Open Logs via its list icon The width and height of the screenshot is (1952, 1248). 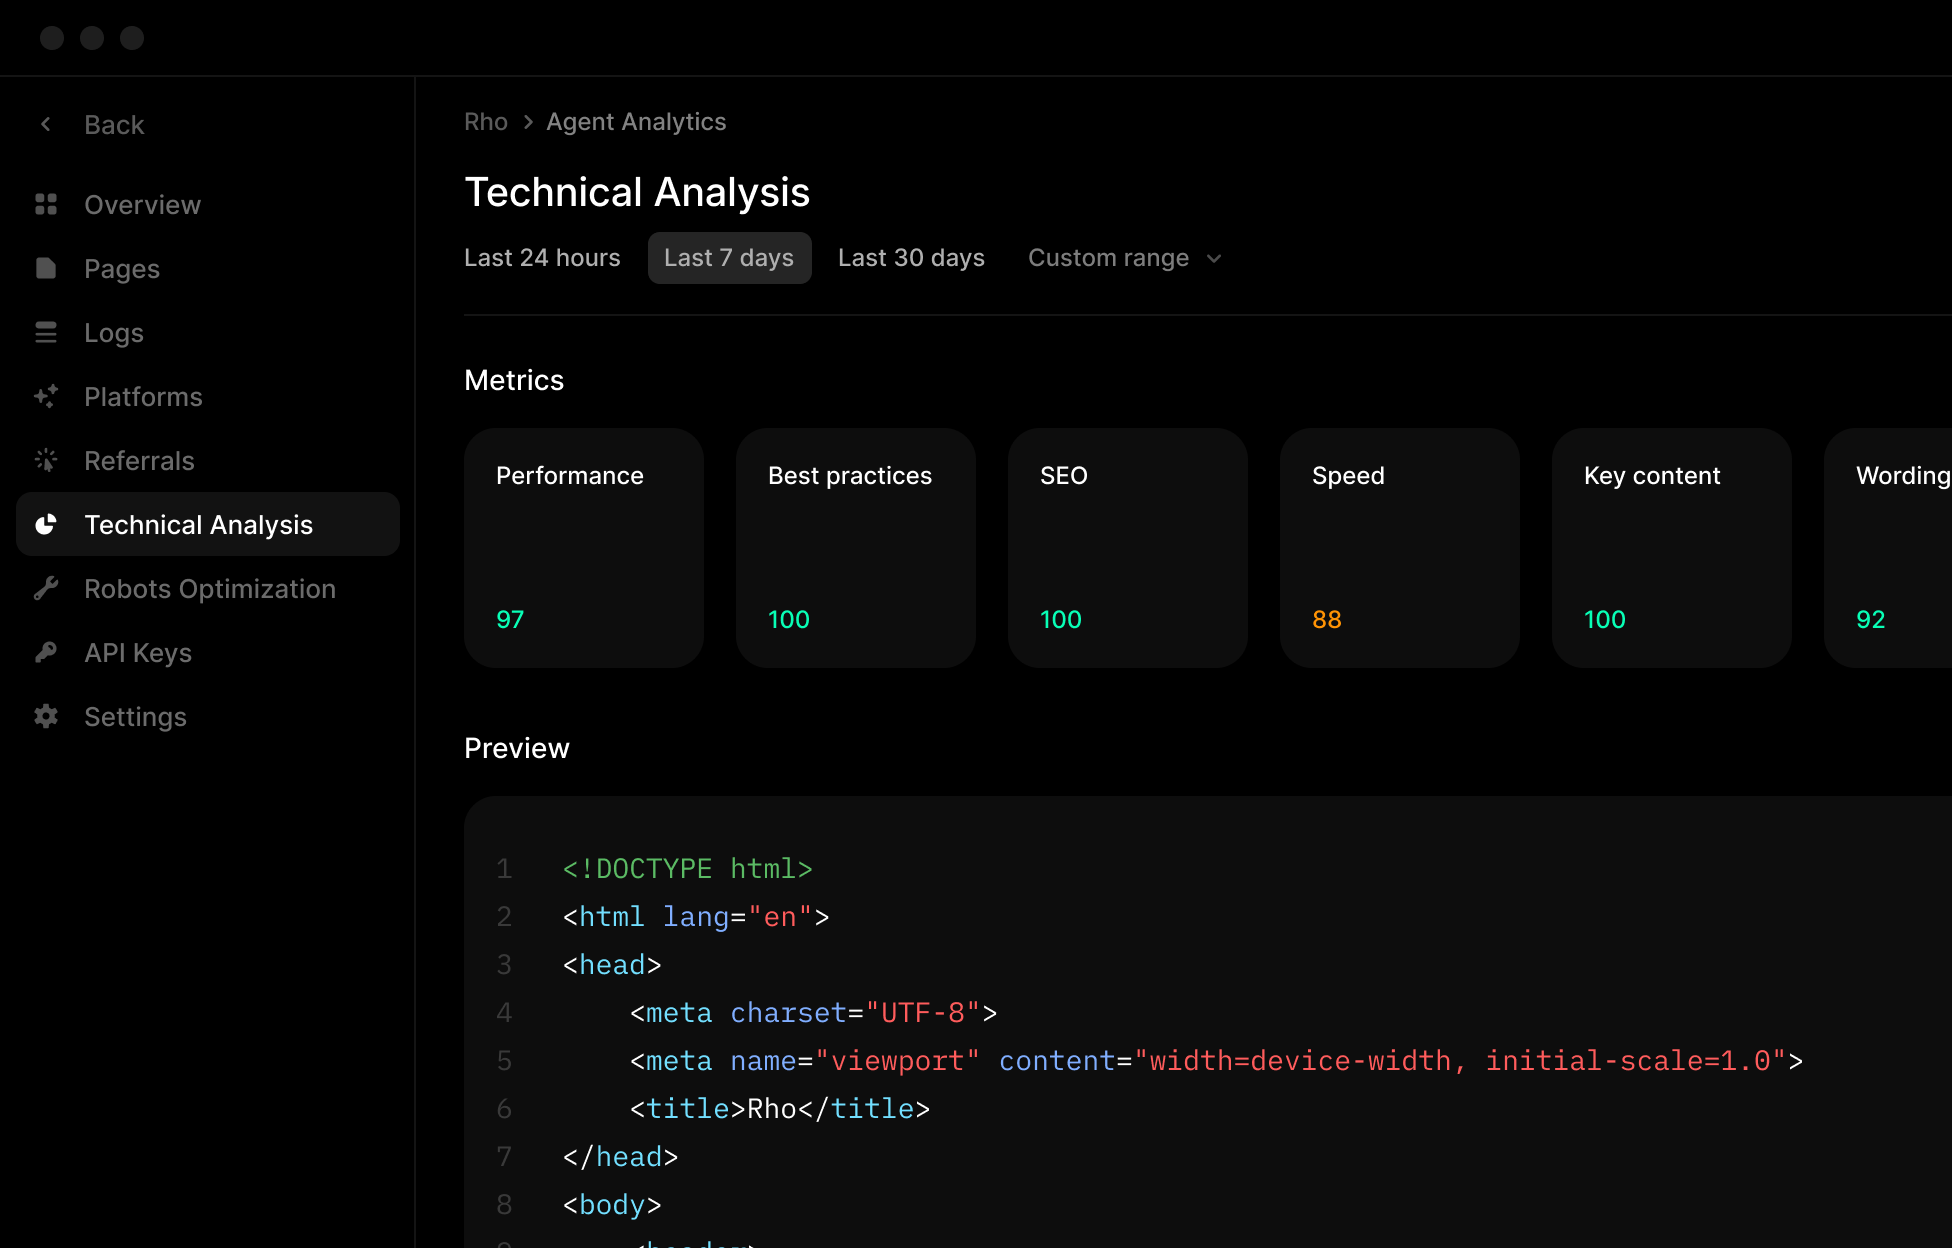[46, 332]
